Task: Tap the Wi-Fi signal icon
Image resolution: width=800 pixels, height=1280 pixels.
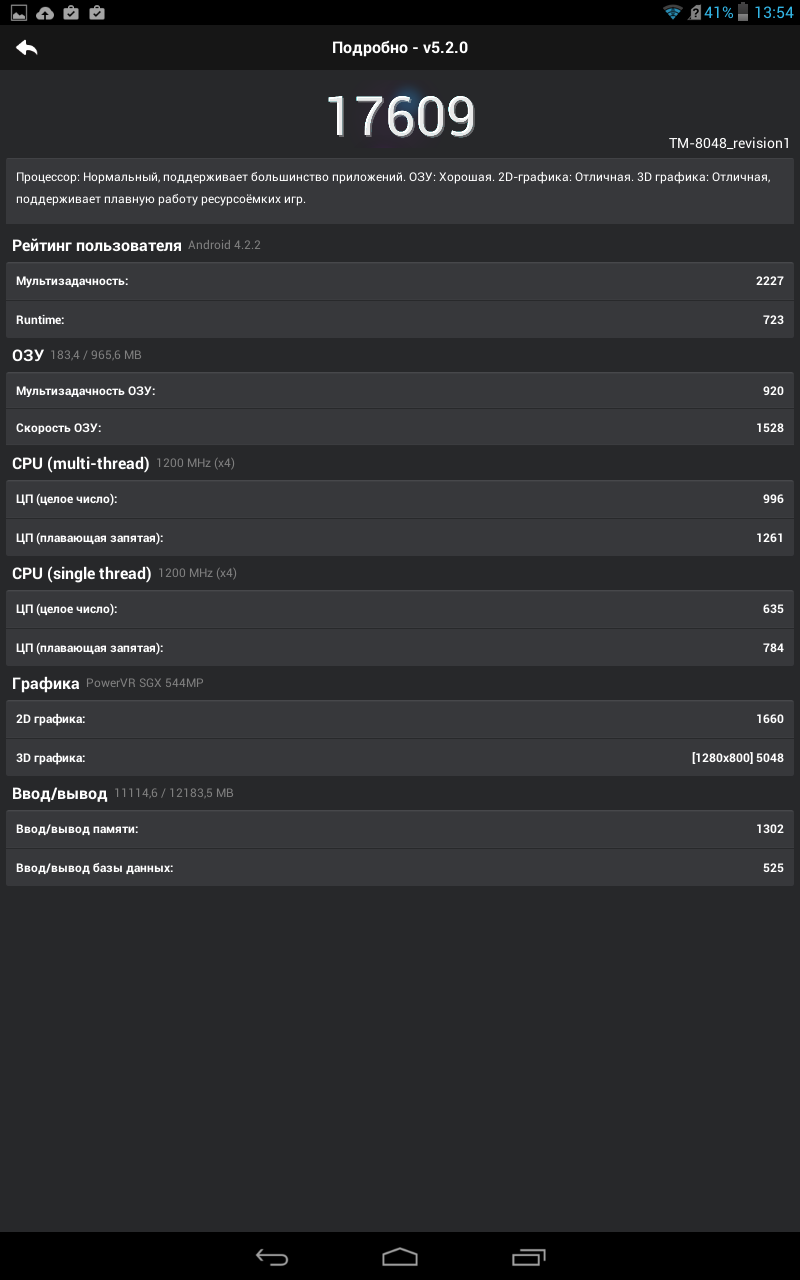Action: [672, 13]
